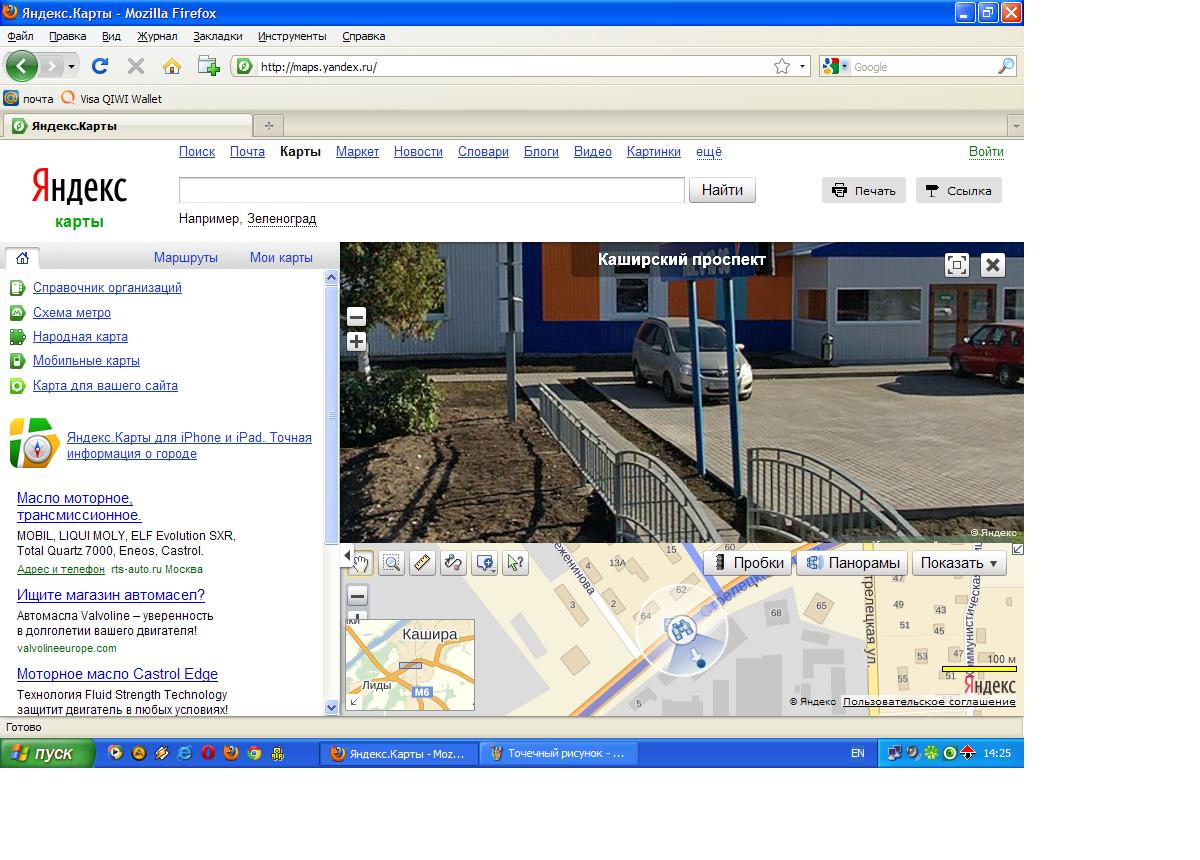
Task: Open Пользовательское соглашение link
Action: [x=929, y=702]
